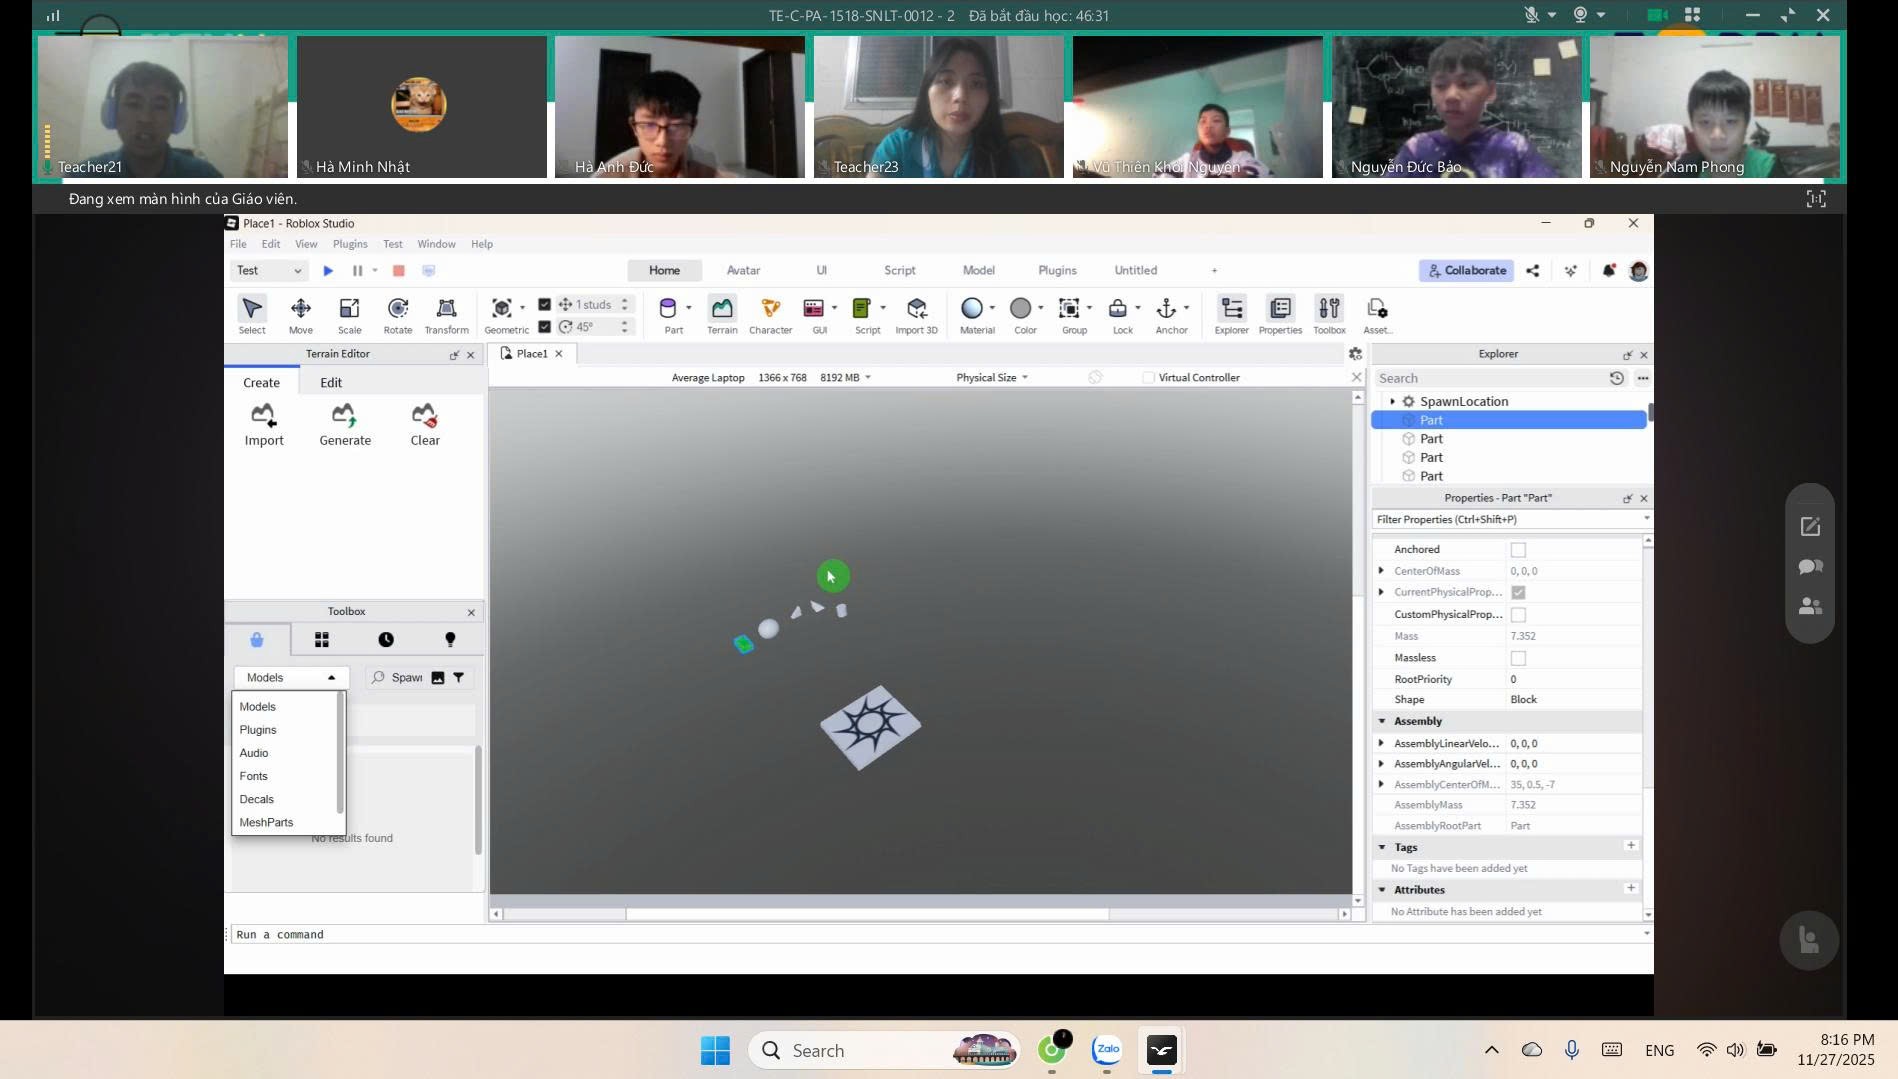The height and width of the screenshot is (1079, 1898).
Task: Collapse the Assembly properties section
Action: (1382, 721)
